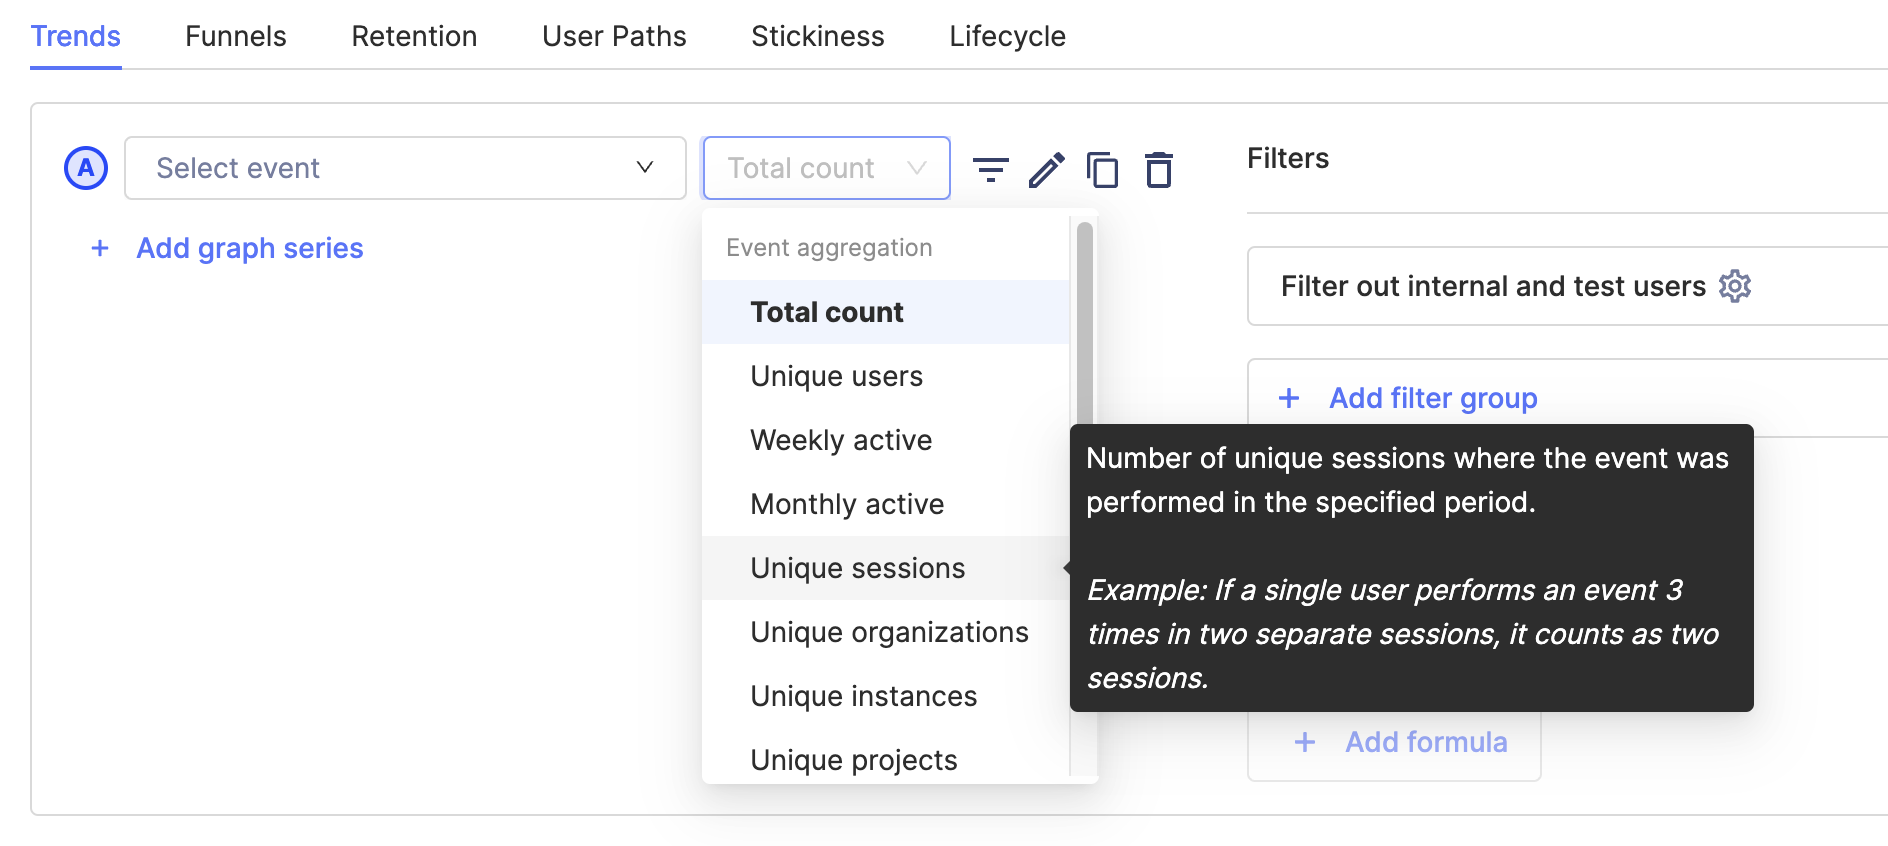
Task: Collapse the Total count aggregation dropdown
Action: (826, 168)
